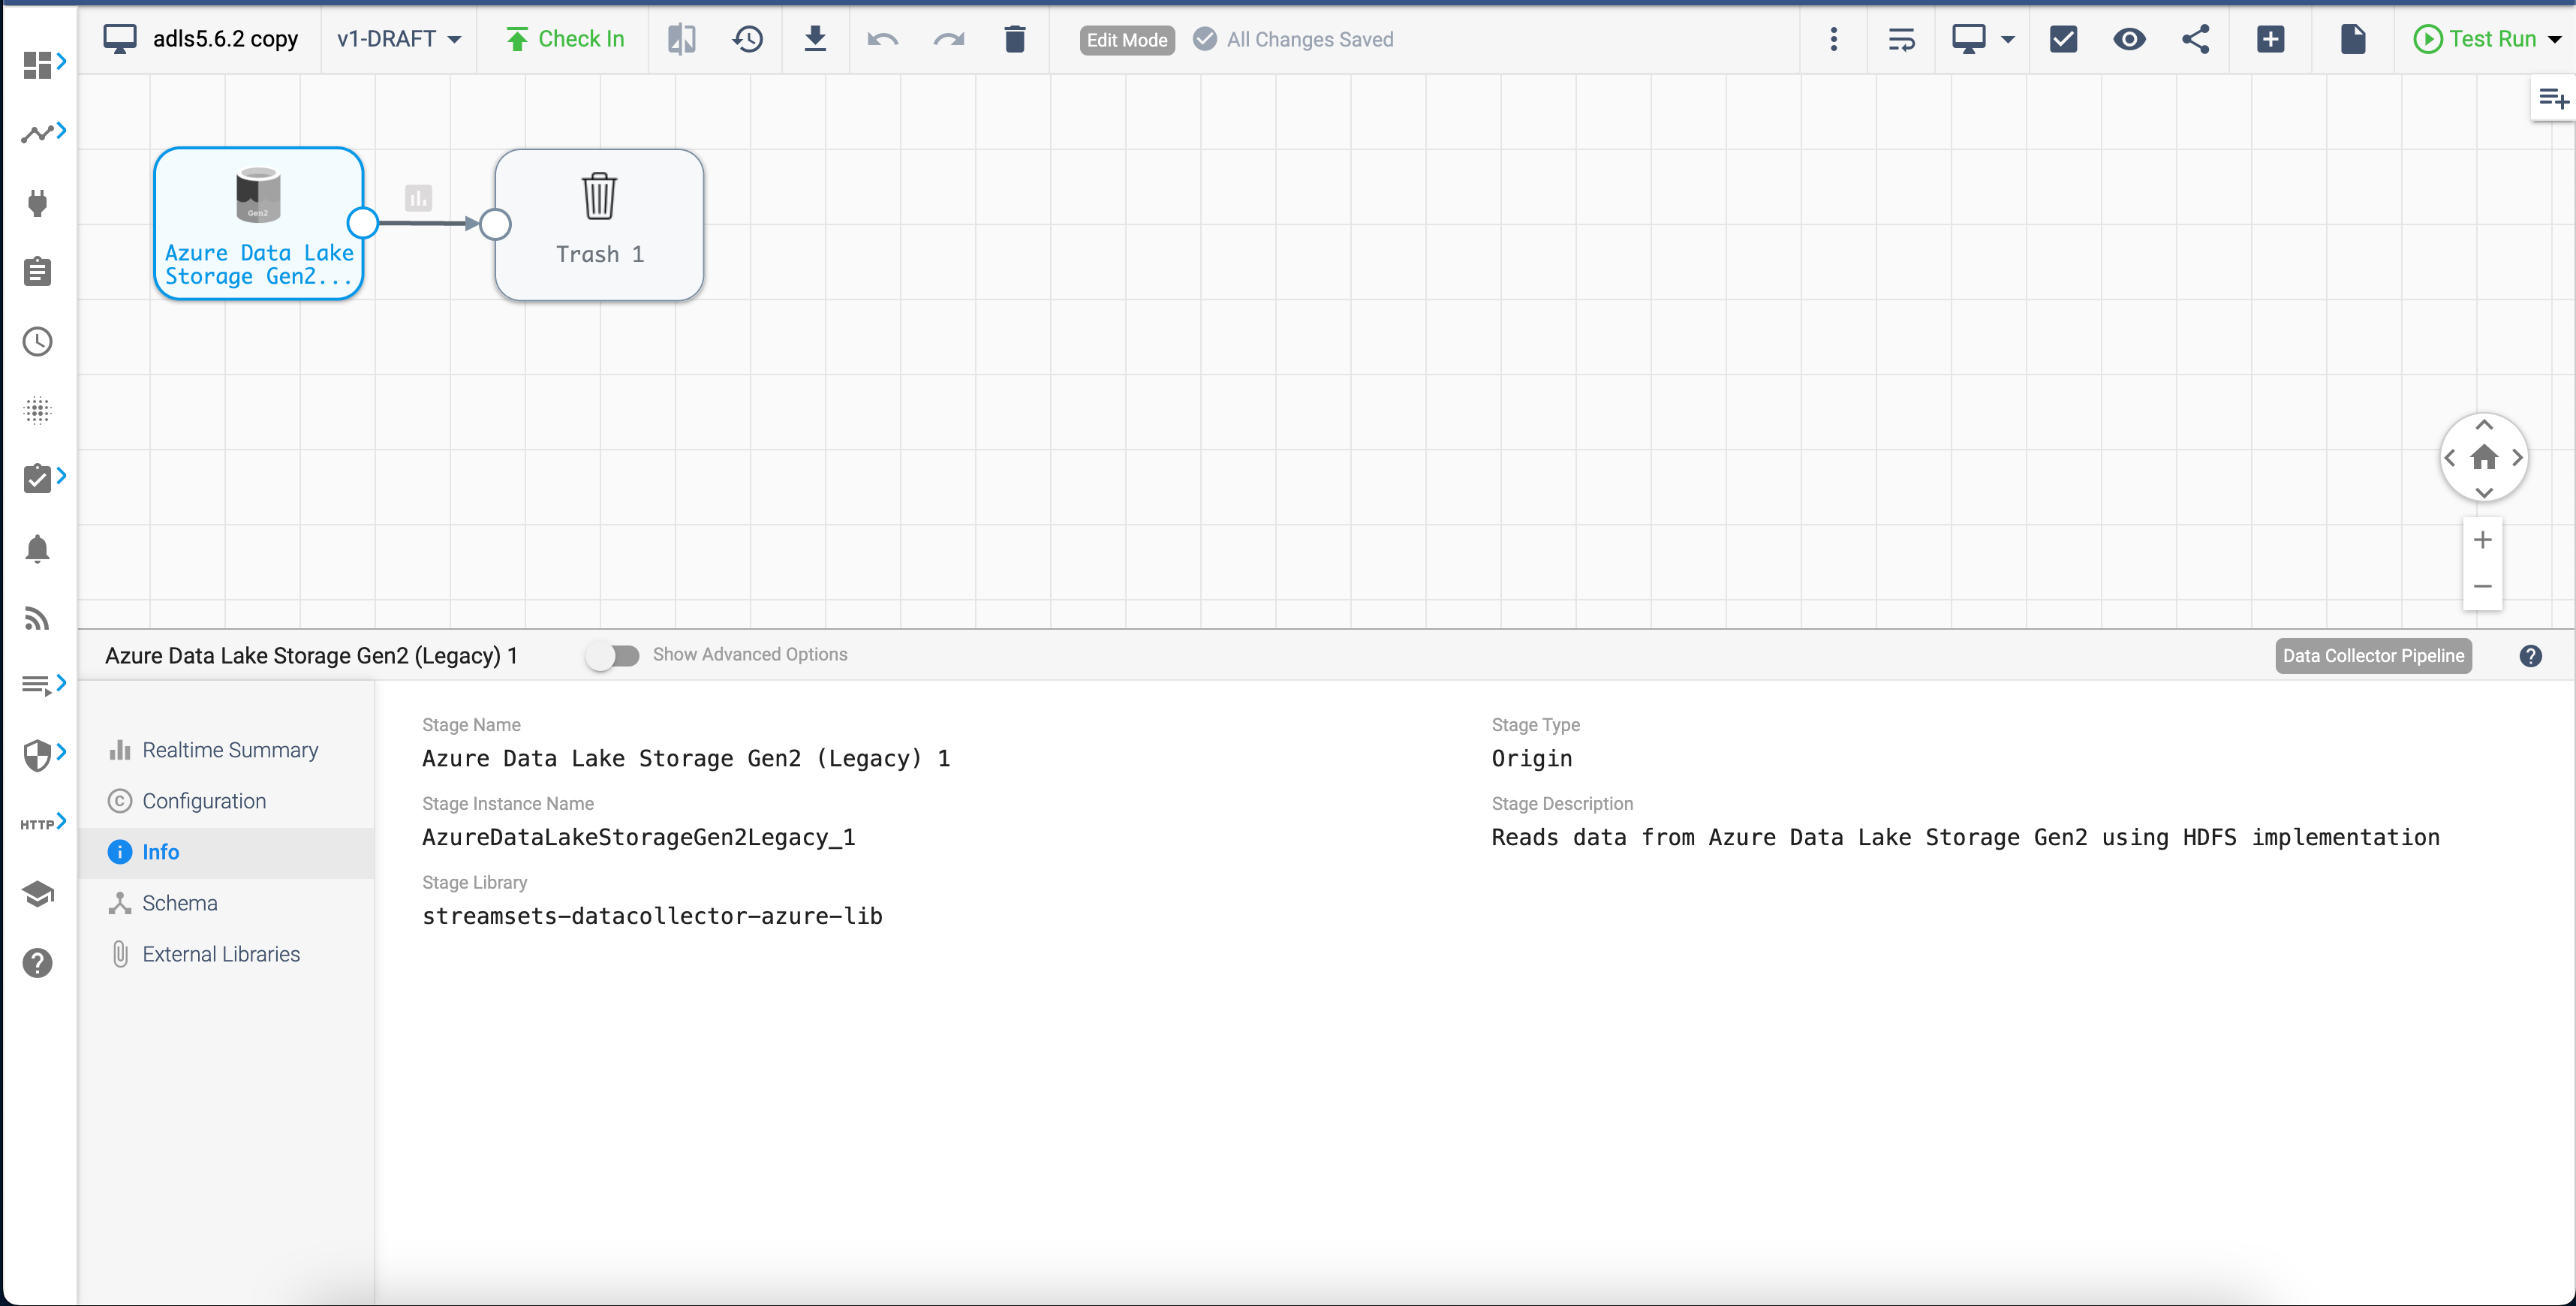Click the validate checkbox icon
2576x1306 pixels.
point(2064,39)
